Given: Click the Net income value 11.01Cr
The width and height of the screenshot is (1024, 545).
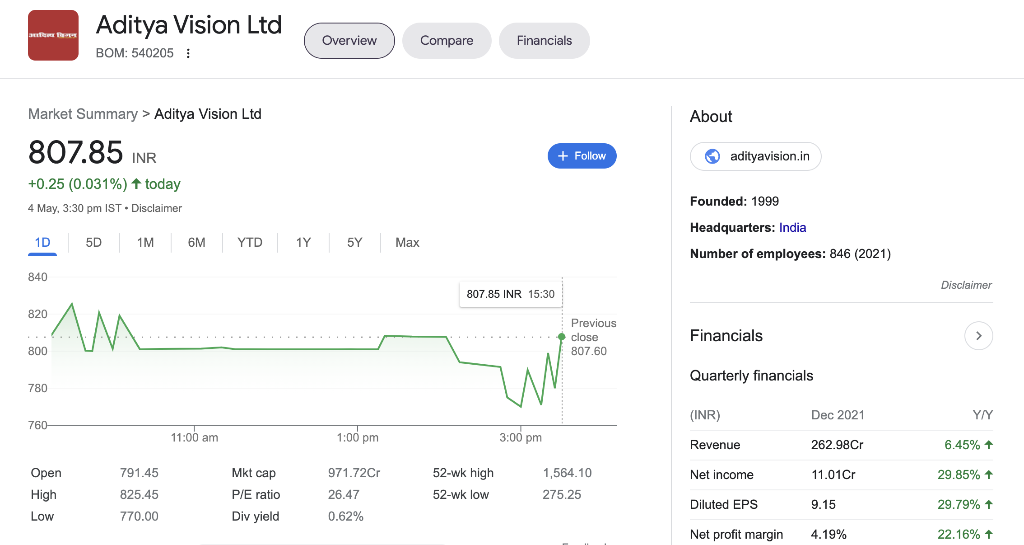Looking at the screenshot, I should pyautogui.click(x=833, y=475).
